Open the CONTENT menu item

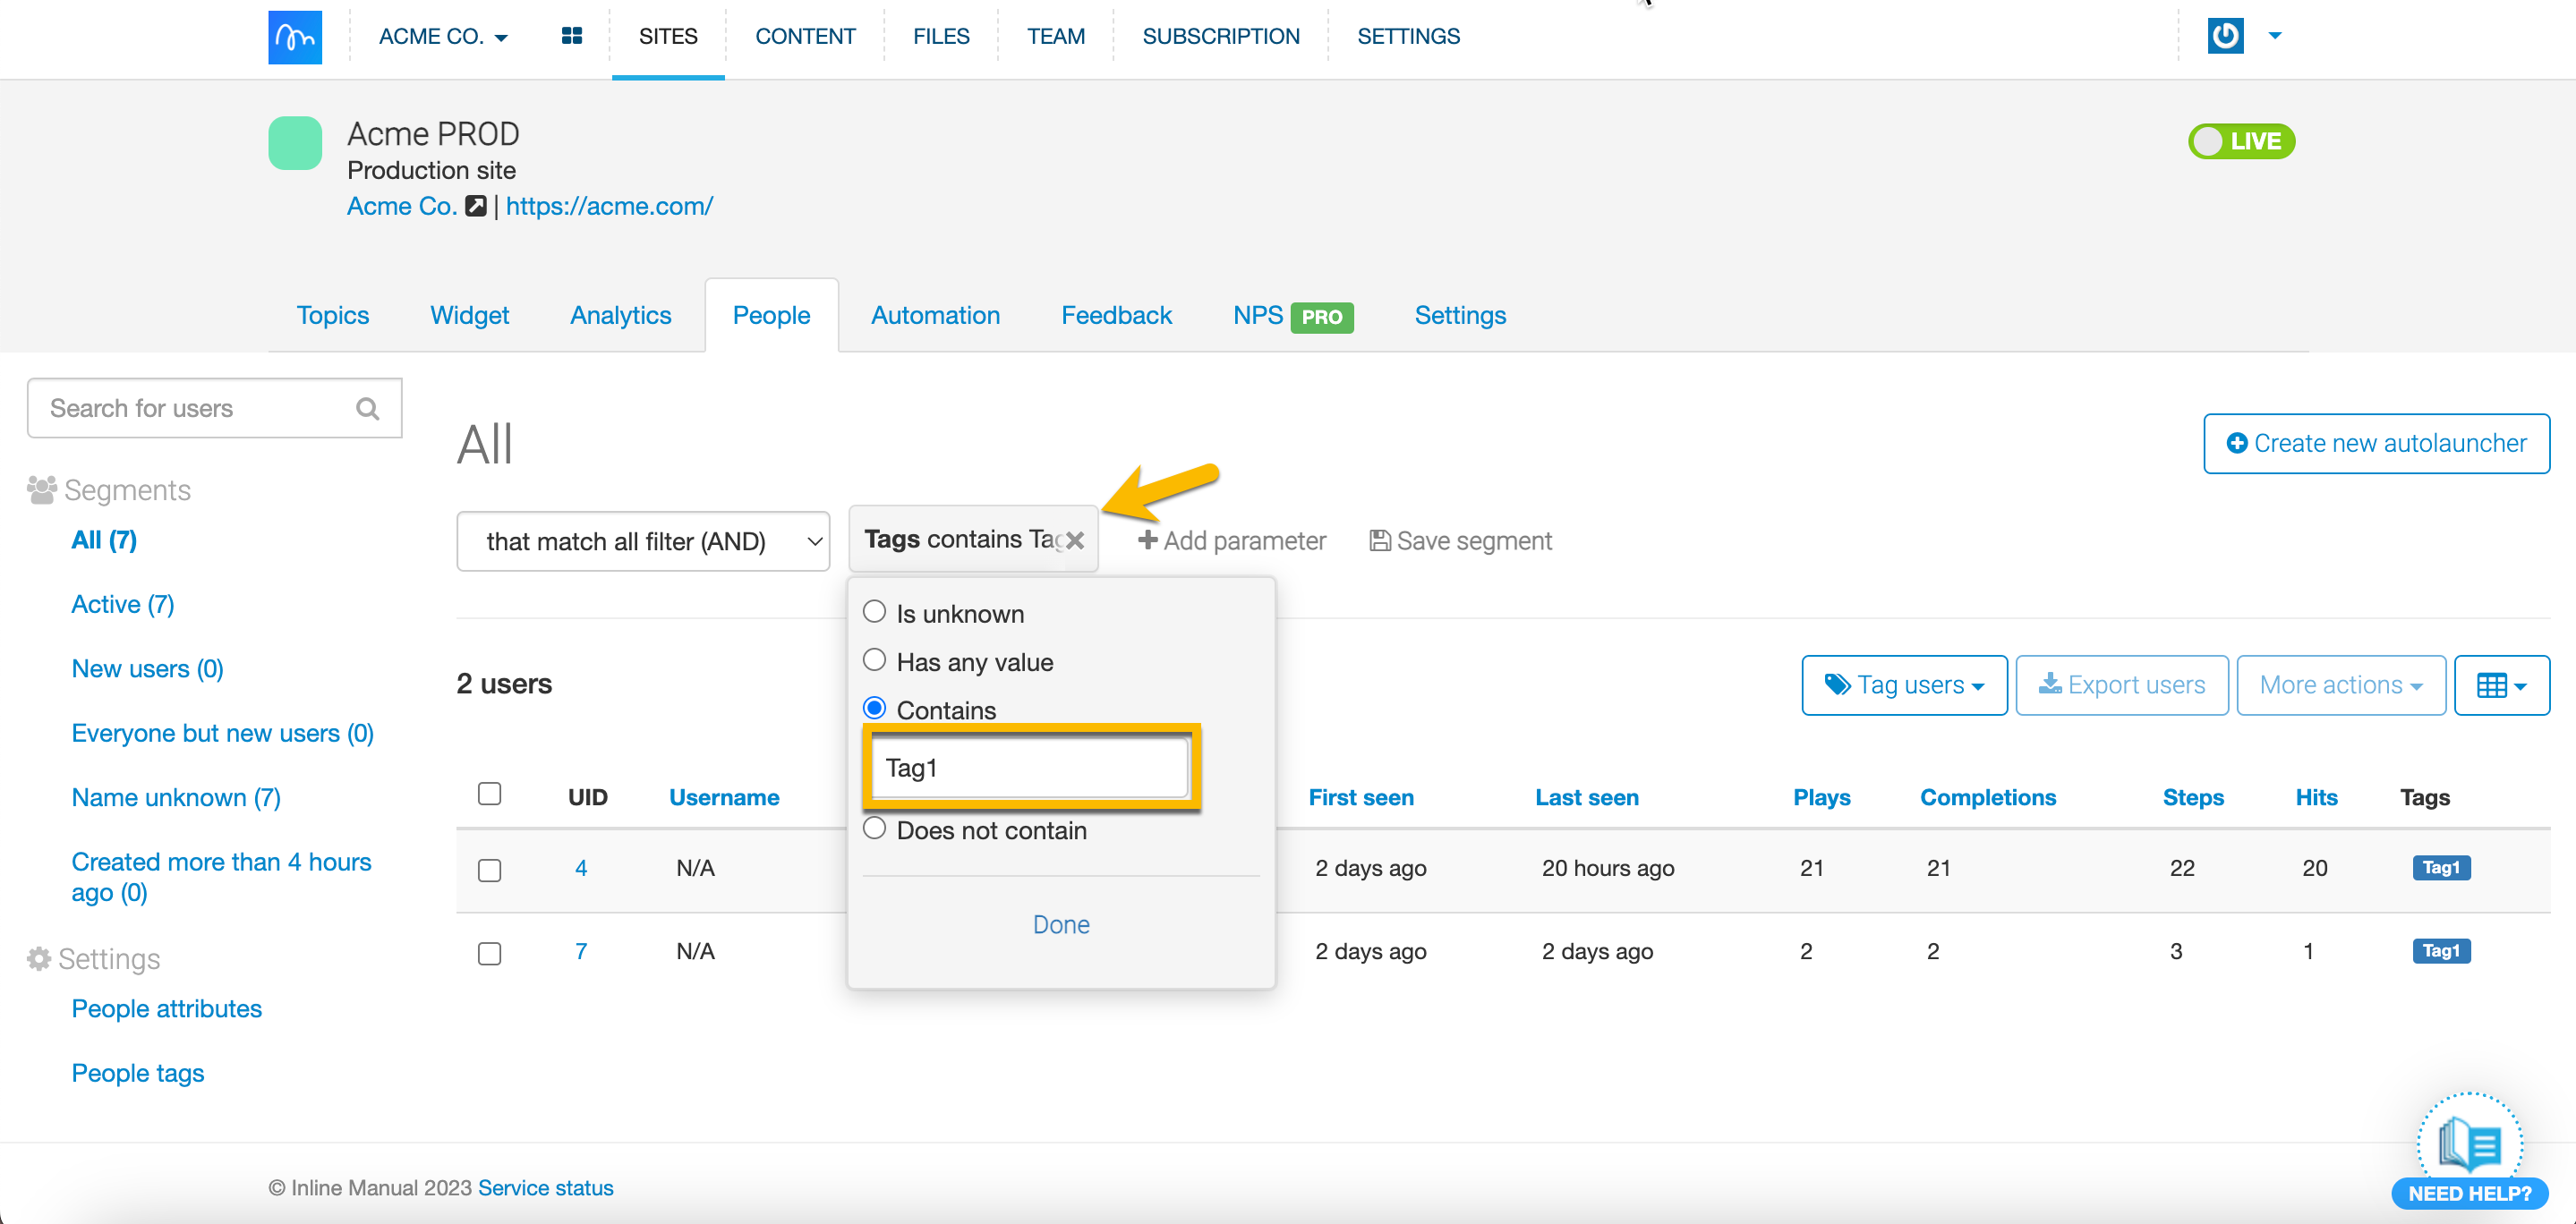click(x=805, y=37)
